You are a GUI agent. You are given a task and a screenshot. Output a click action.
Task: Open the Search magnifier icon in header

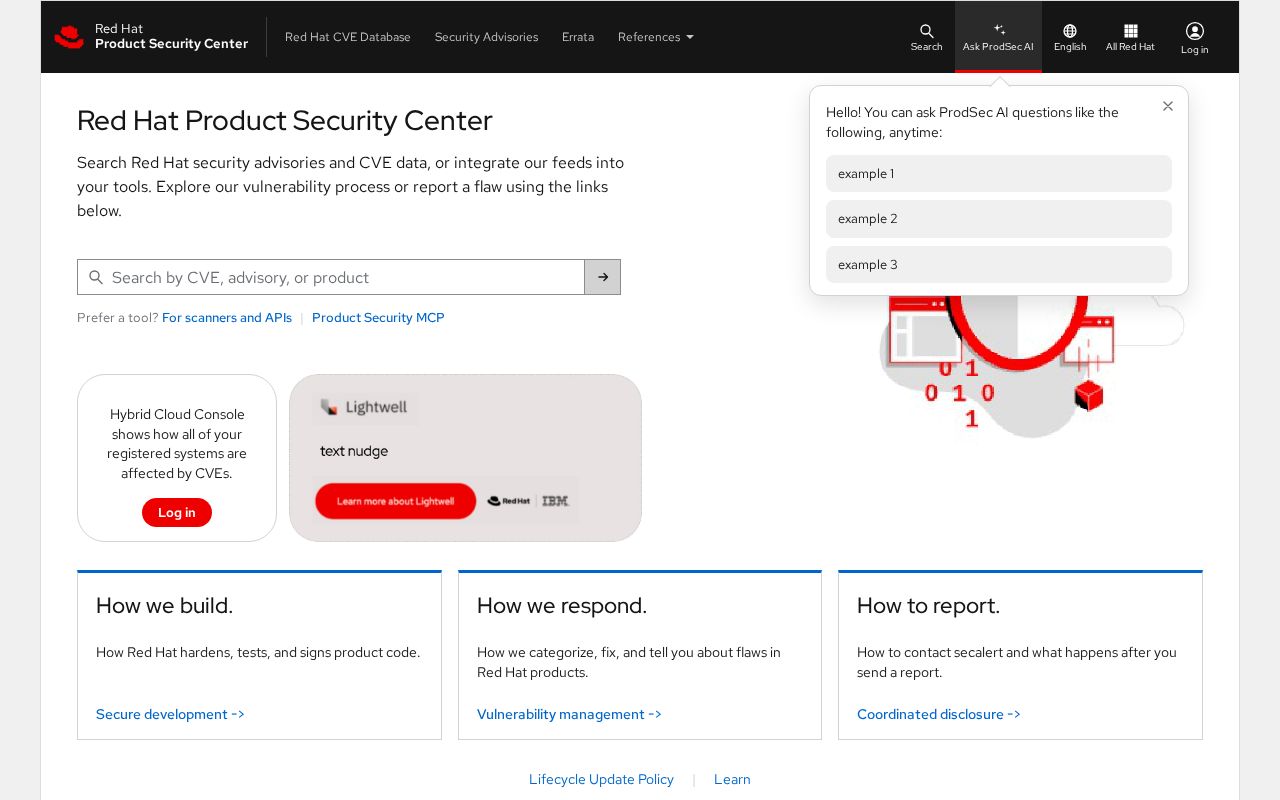(x=926, y=31)
